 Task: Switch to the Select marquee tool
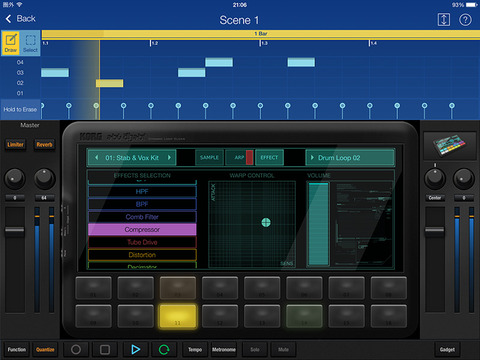click(30, 43)
